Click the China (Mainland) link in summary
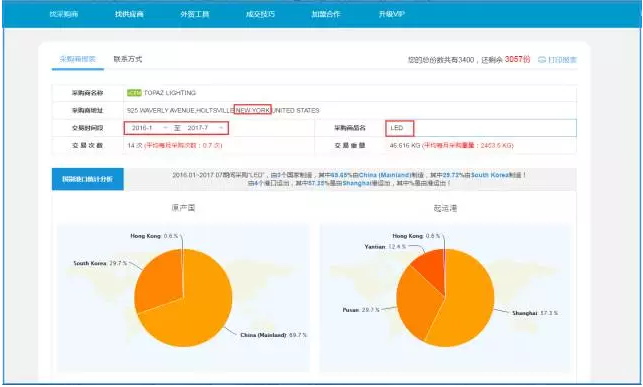This screenshot has width=643, height=387. click(x=385, y=175)
